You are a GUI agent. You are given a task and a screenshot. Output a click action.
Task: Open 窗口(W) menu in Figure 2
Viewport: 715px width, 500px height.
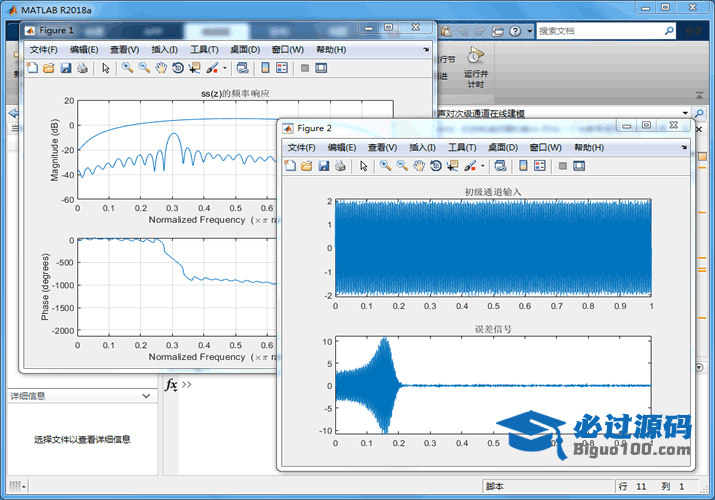546,148
